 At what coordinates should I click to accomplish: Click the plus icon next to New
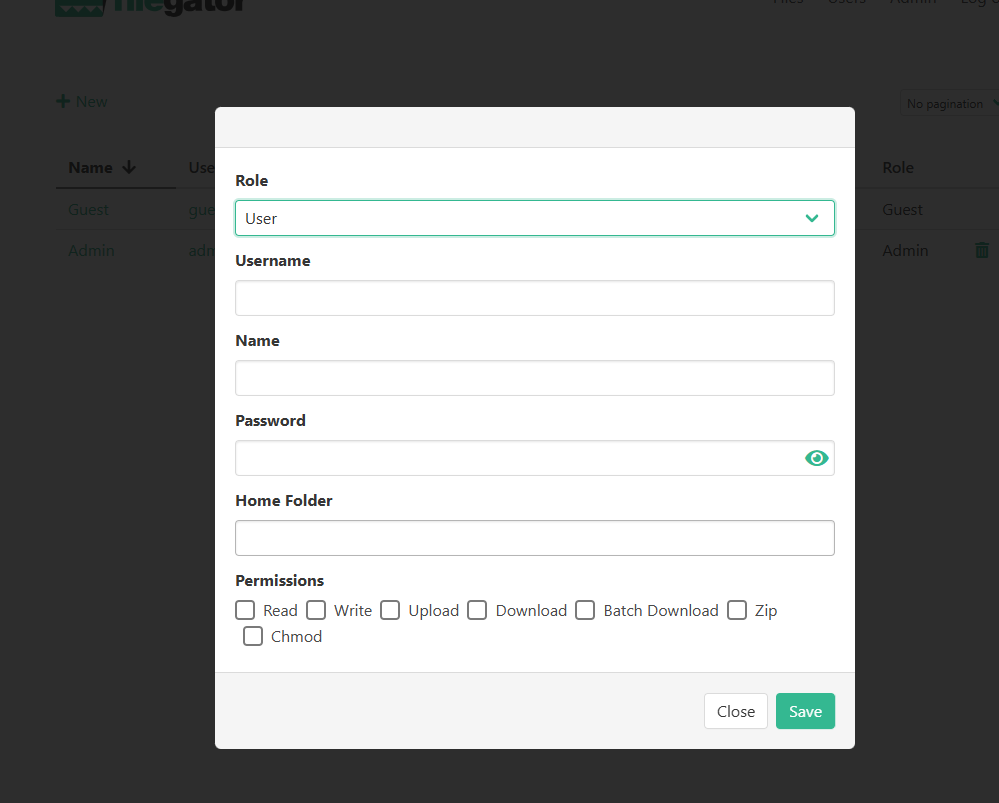(62, 101)
